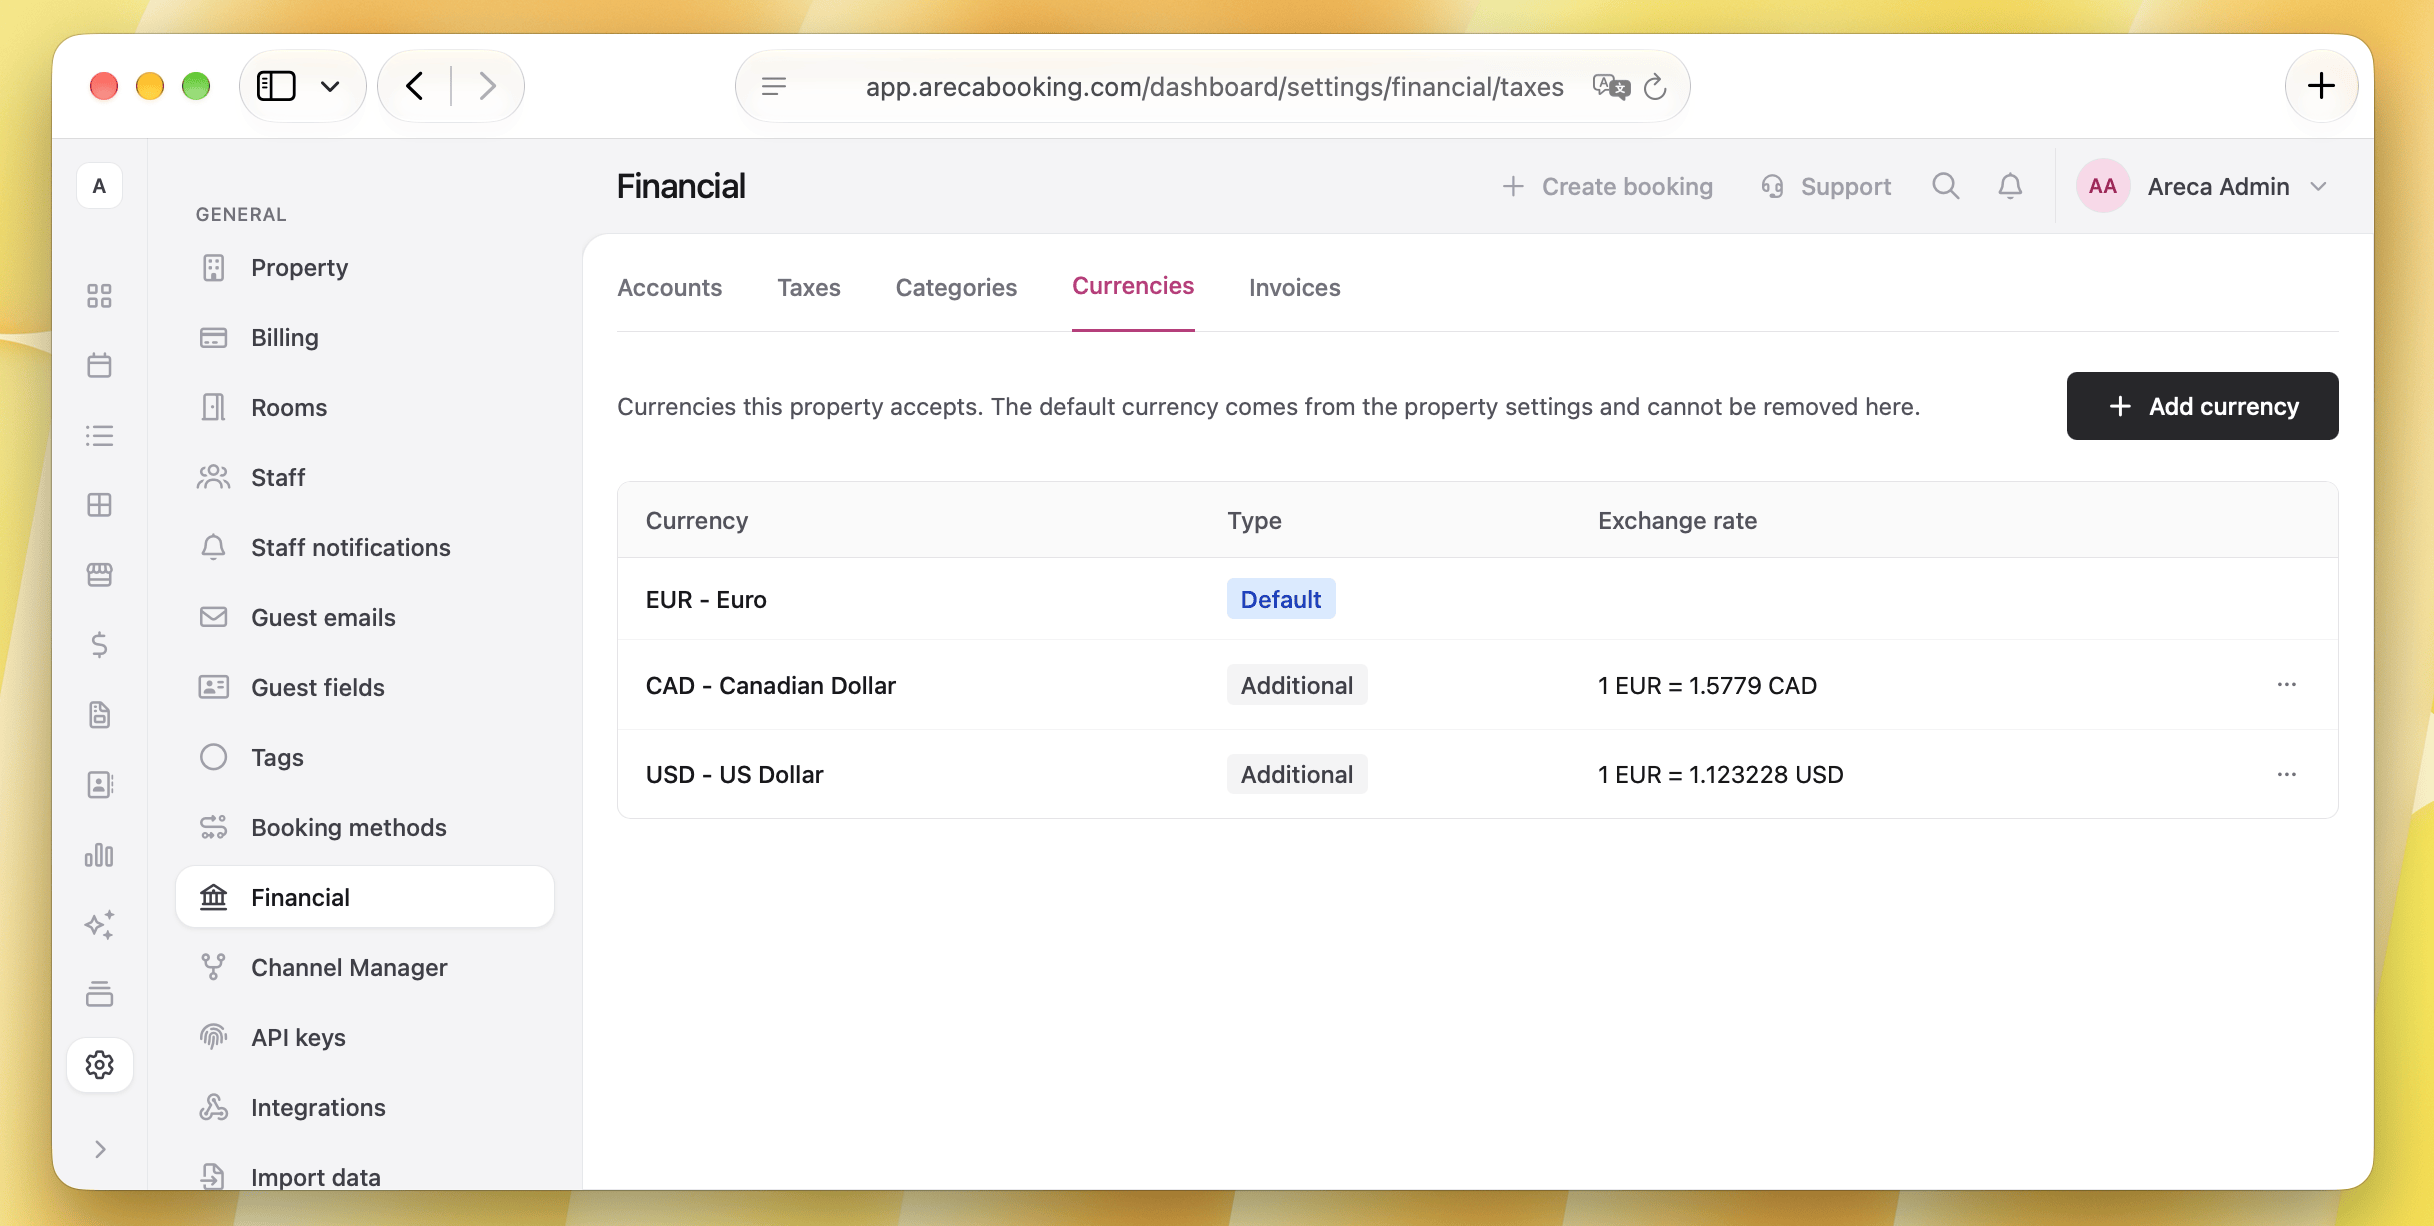Open the bar chart reports icon

[99, 855]
